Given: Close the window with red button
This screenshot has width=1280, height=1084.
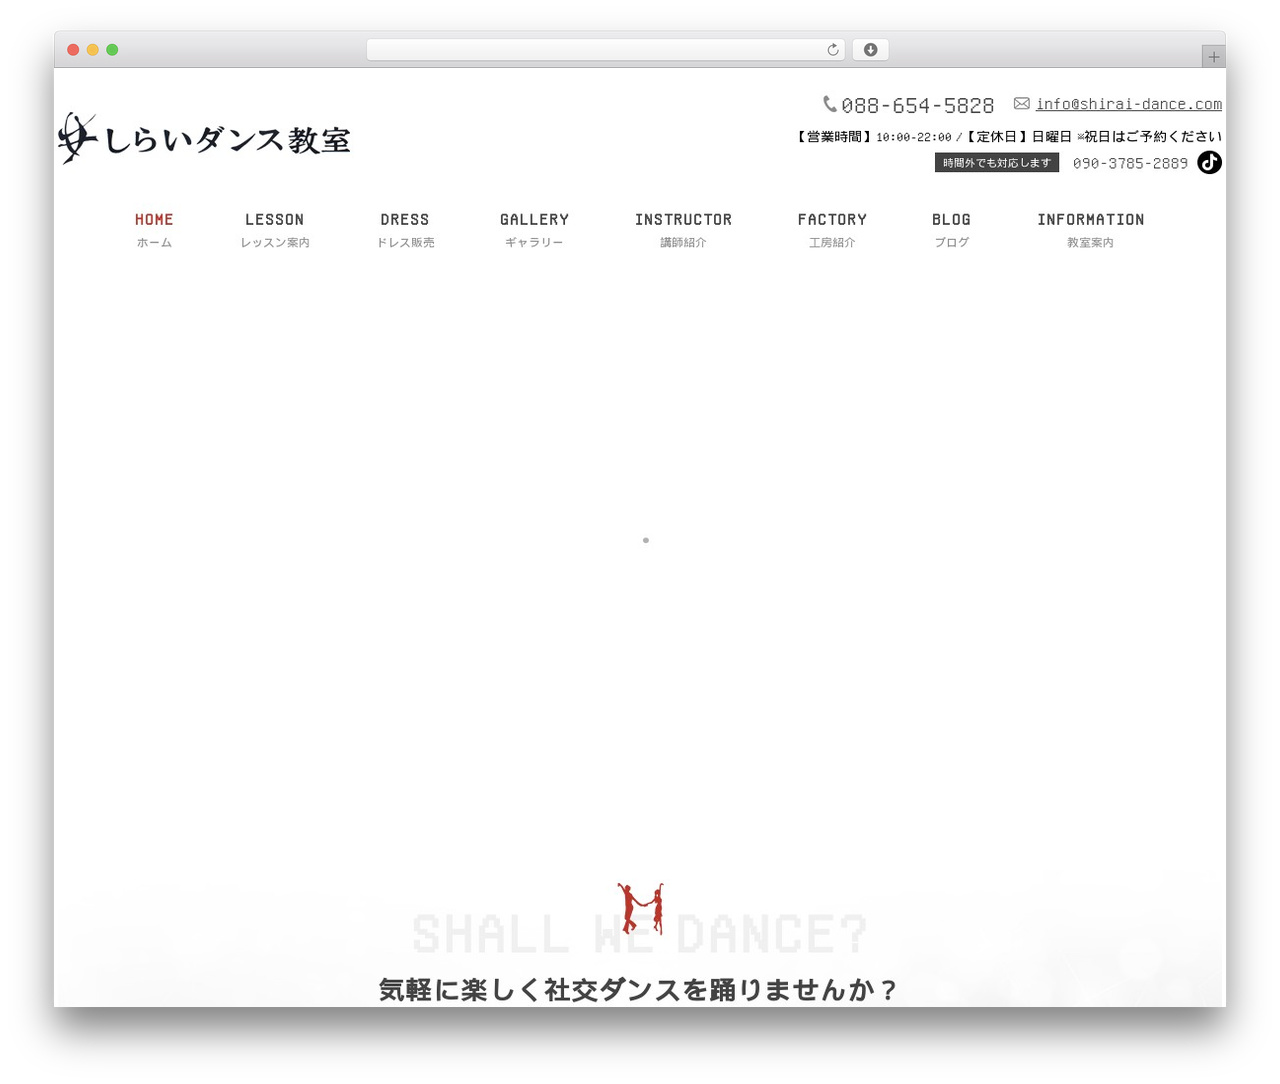Looking at the screenshot, I should coord(73,50).
